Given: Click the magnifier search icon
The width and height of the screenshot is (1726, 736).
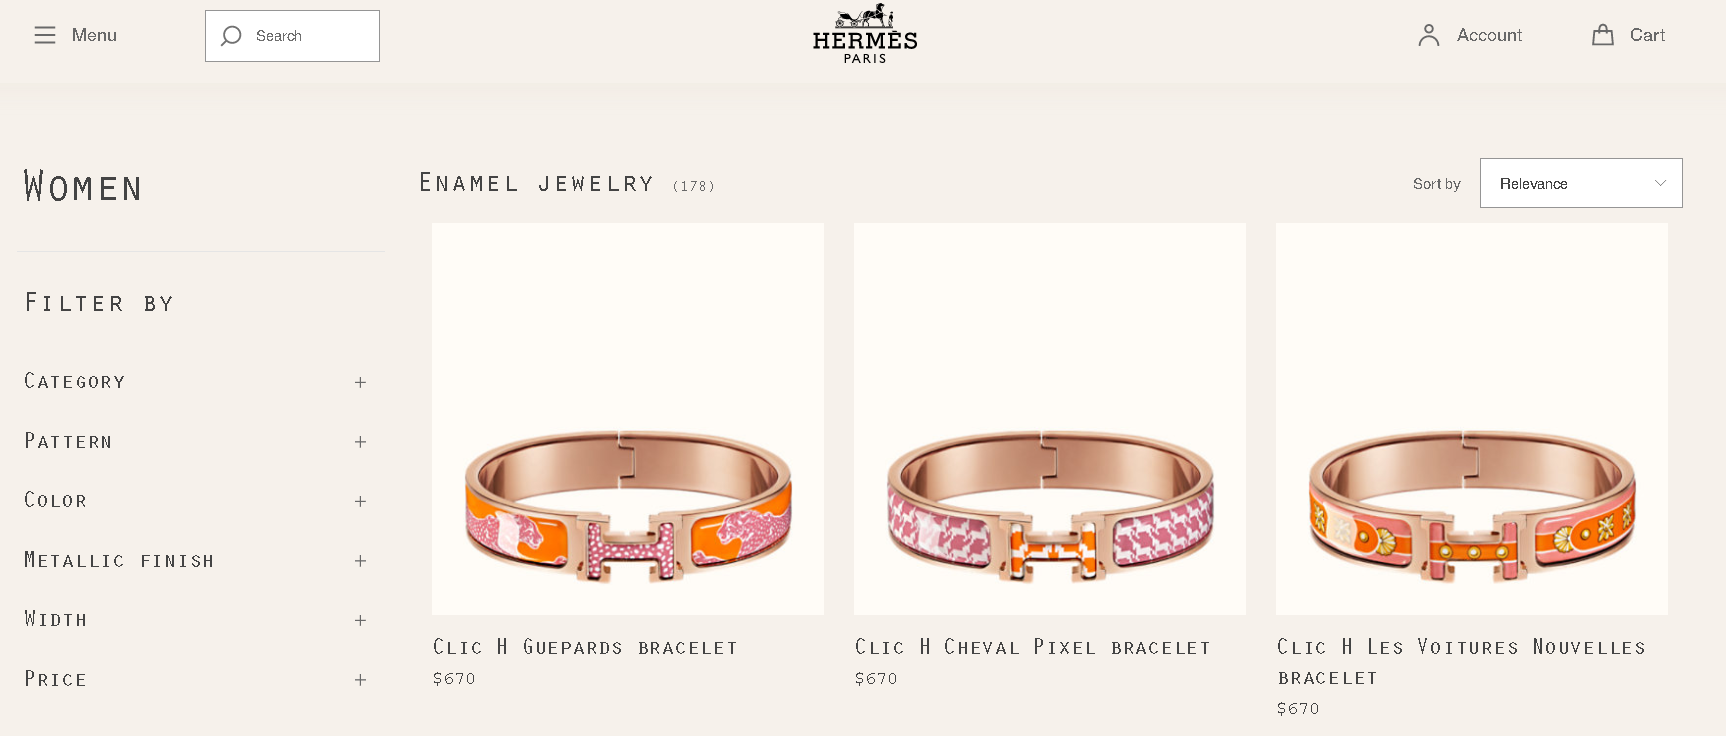Looking at the screenshot, I should pyautogui.click(x=231, y=36).
